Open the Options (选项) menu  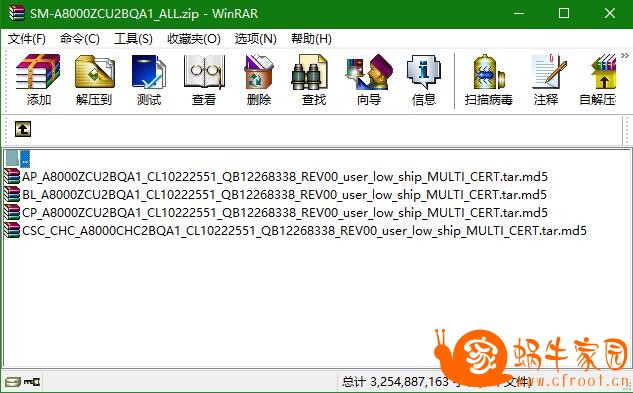coord(256,39)
